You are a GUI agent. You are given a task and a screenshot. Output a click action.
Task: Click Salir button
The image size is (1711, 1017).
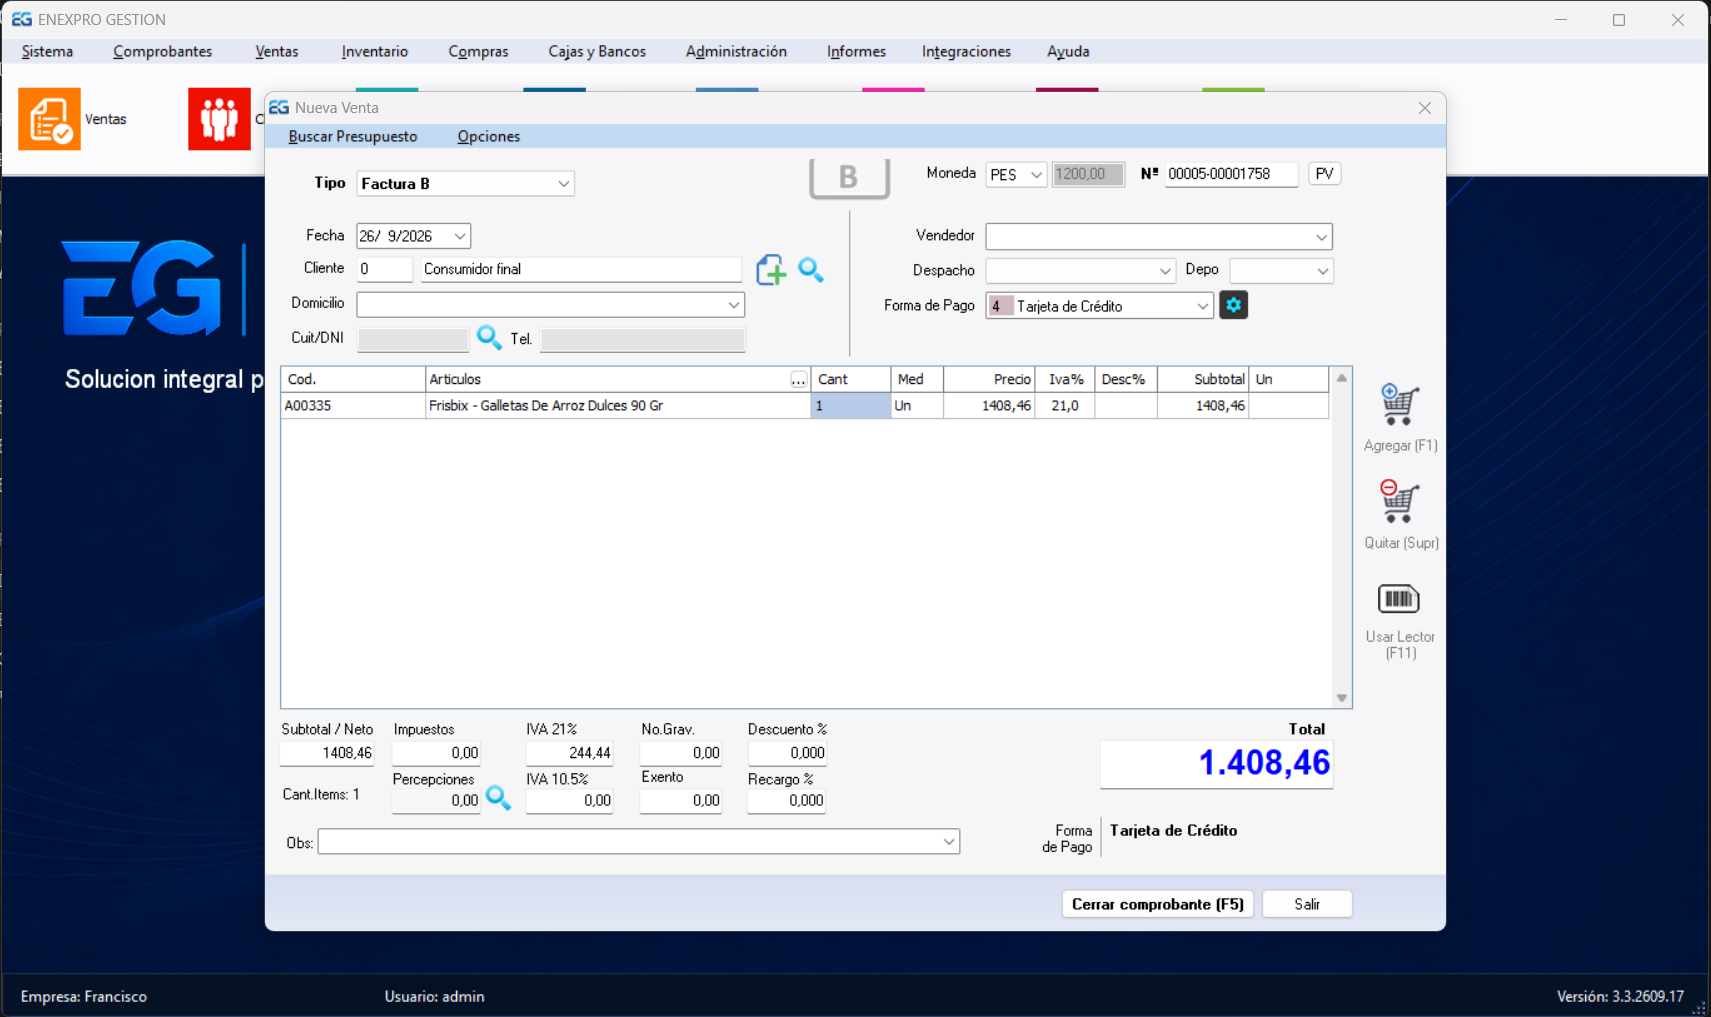pos(1307,904)
